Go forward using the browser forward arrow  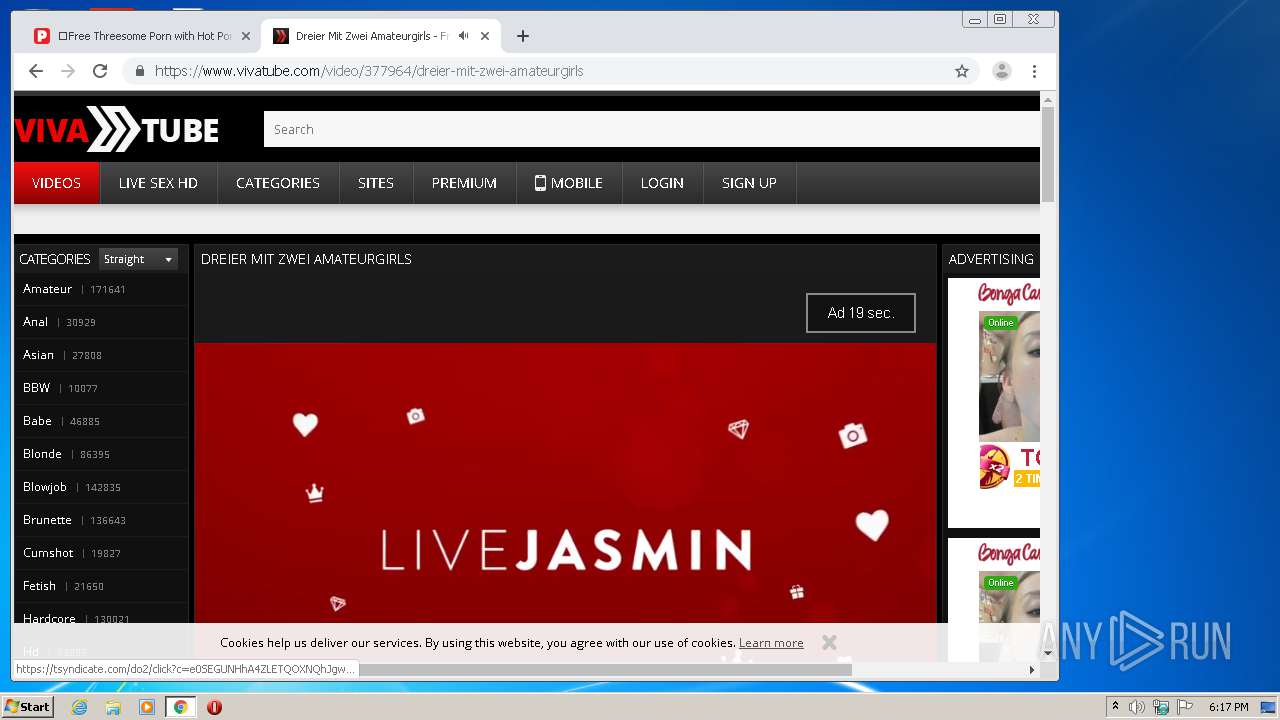pos(68,71)
